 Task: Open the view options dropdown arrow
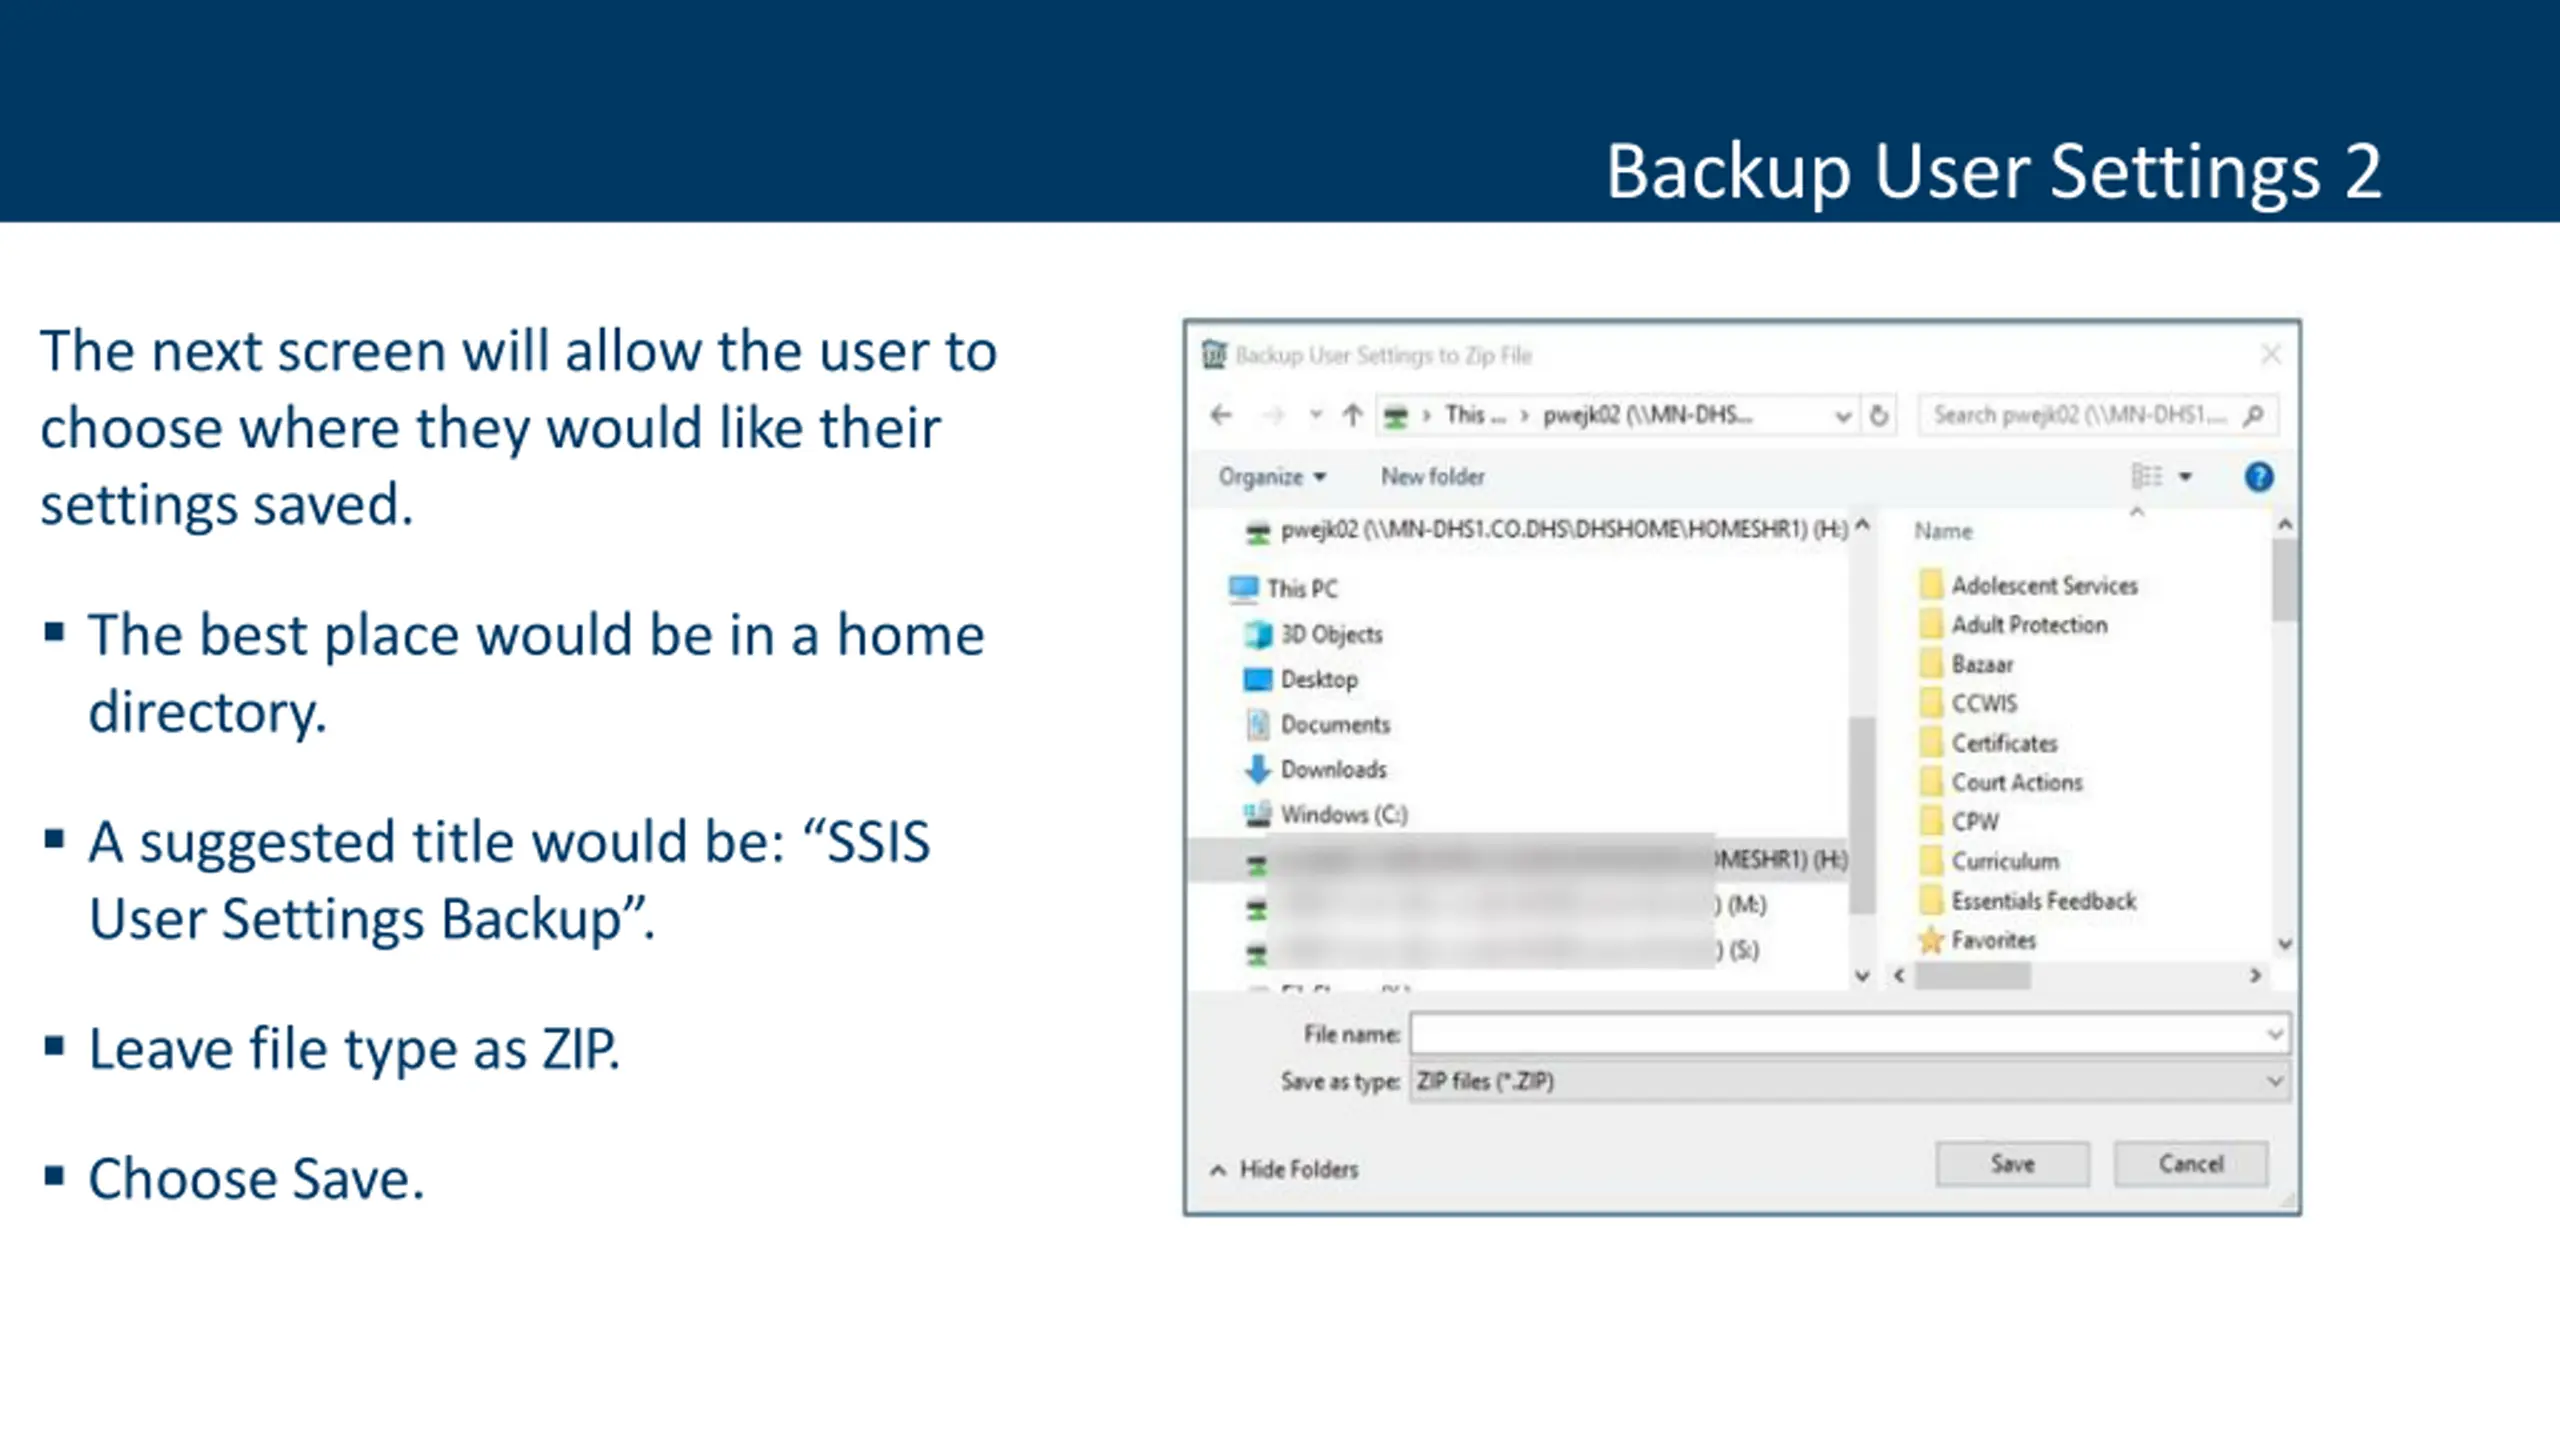(2186, 478)
